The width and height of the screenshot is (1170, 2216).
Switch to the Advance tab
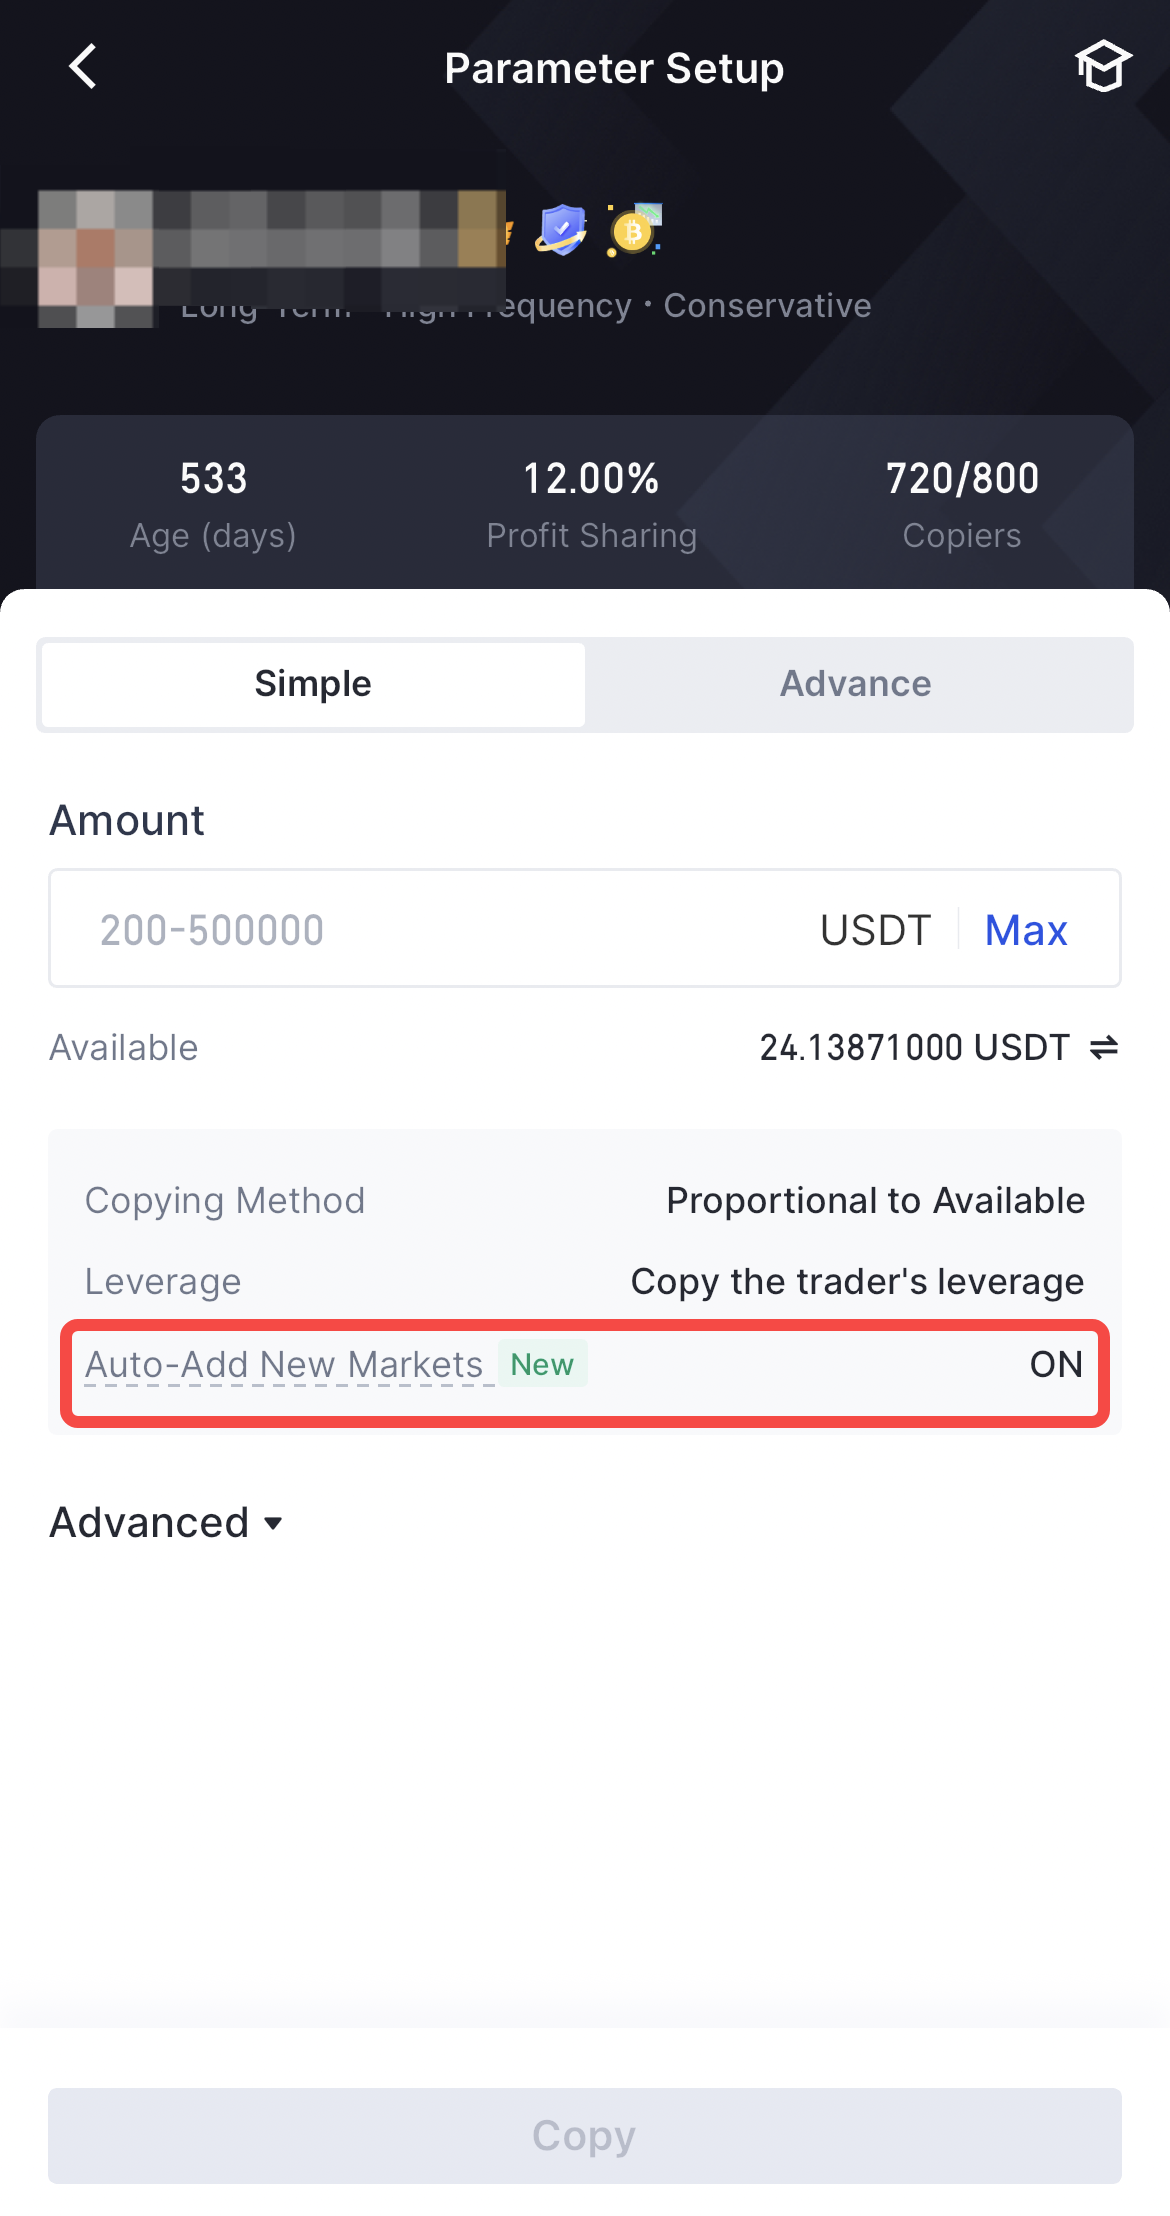(x=856, y=684)
